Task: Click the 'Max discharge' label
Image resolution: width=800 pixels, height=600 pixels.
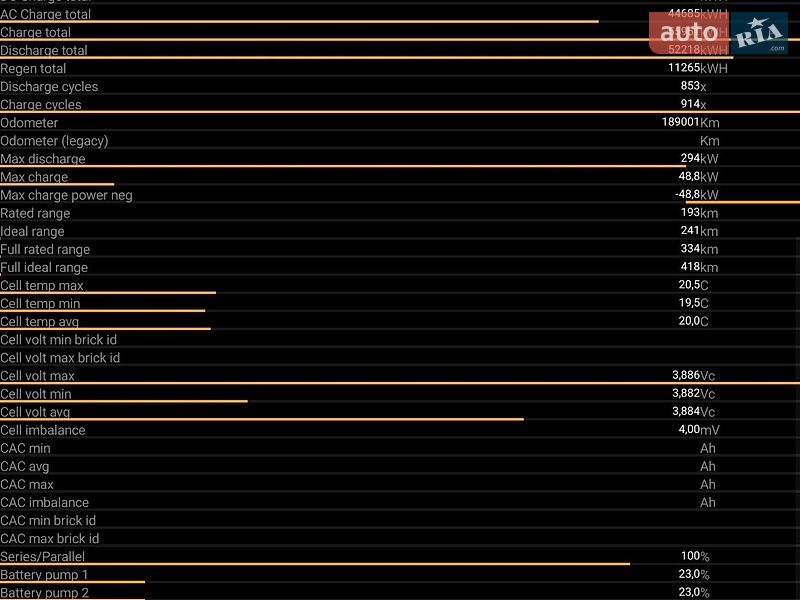Action: click(43, 159)
